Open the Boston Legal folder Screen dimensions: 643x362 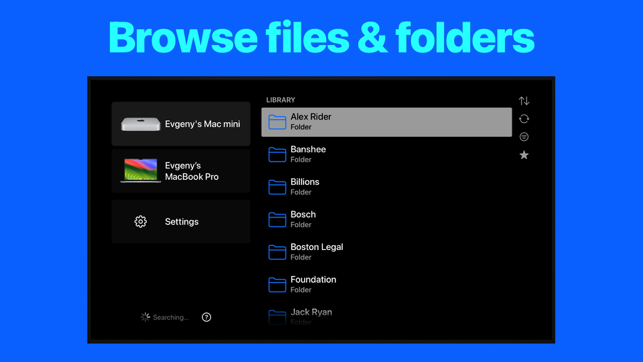[x=386, y=252]
